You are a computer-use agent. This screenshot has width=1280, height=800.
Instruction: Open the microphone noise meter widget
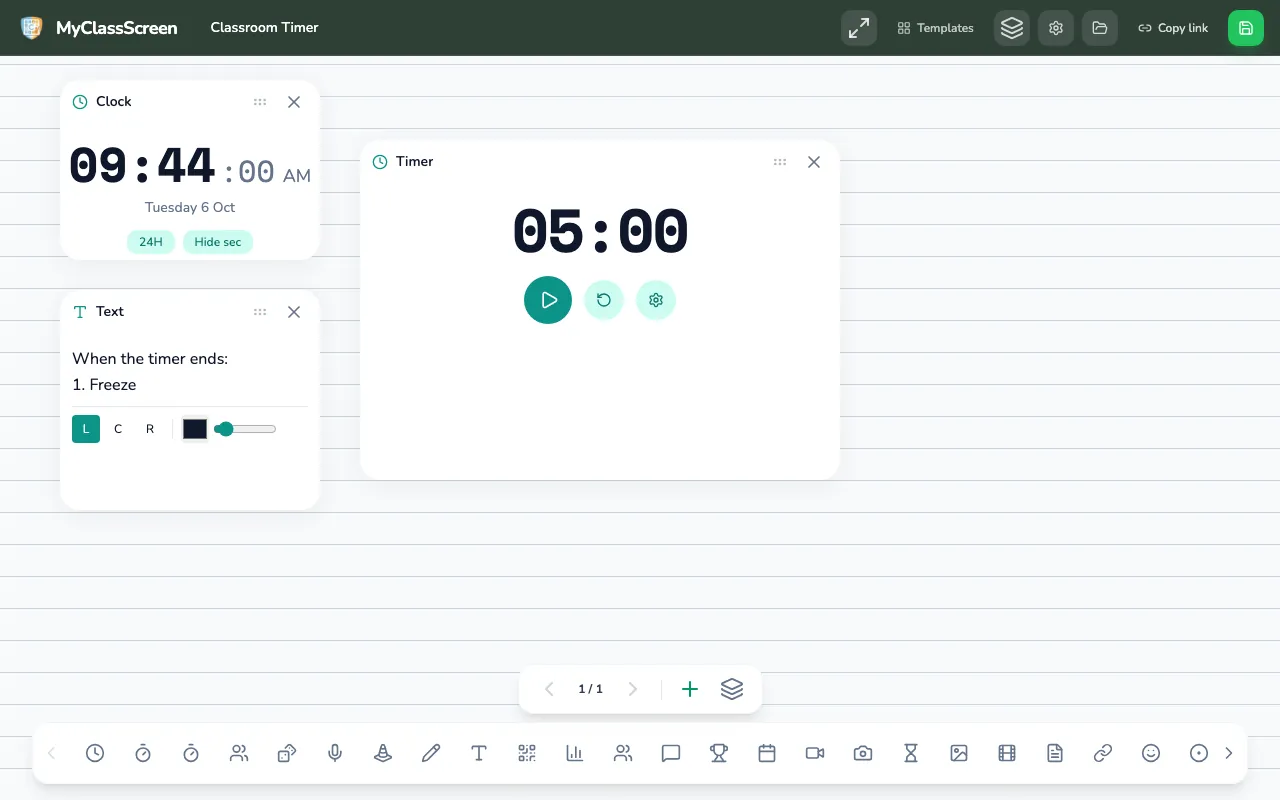(335, 753)
